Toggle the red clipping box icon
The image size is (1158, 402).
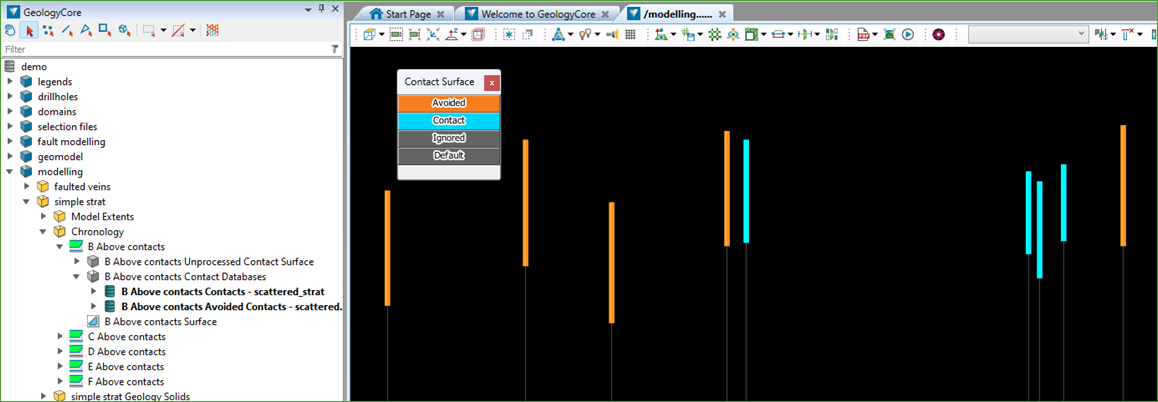[x=478, y=34]
